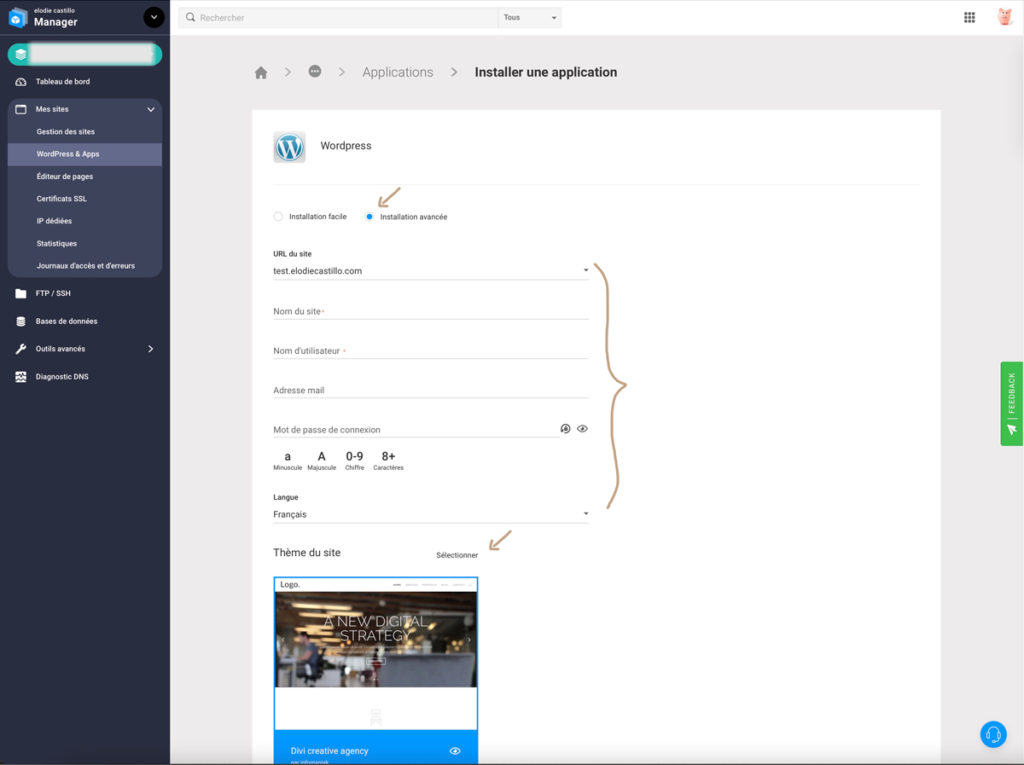Preview Divi creative agency with eye icon
The height and width of the screenshot is (765, 1024).
coord(455,751)
